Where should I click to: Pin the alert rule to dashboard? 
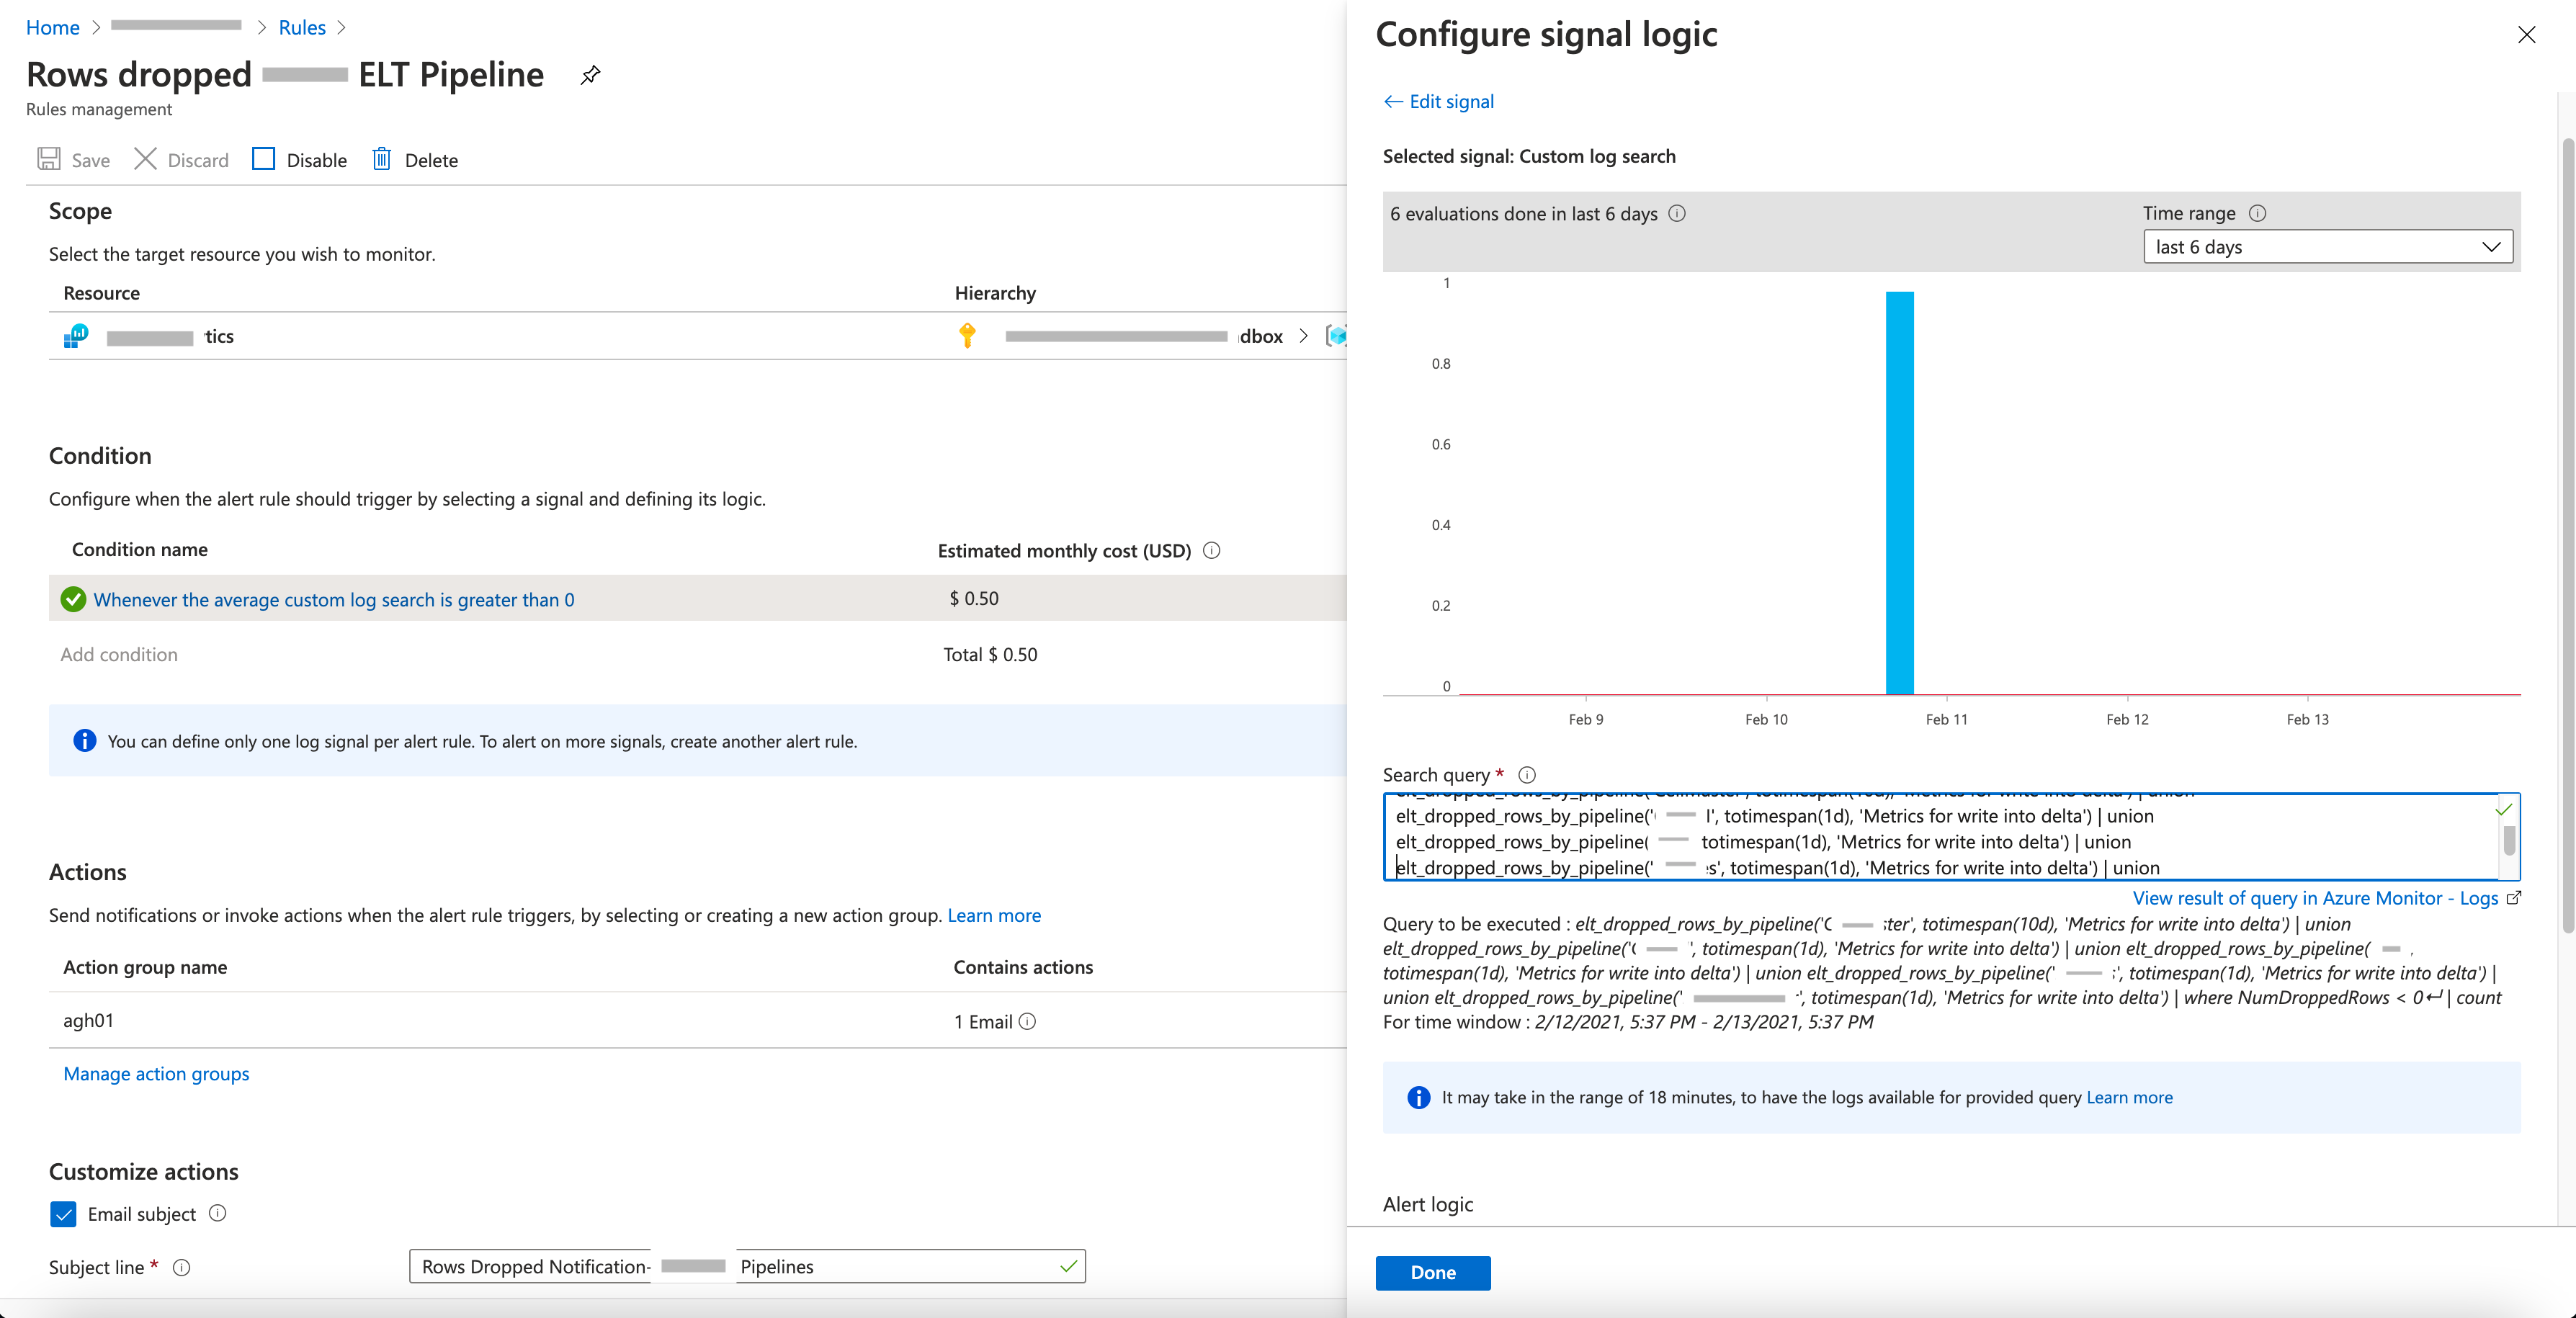coord(590,75)
